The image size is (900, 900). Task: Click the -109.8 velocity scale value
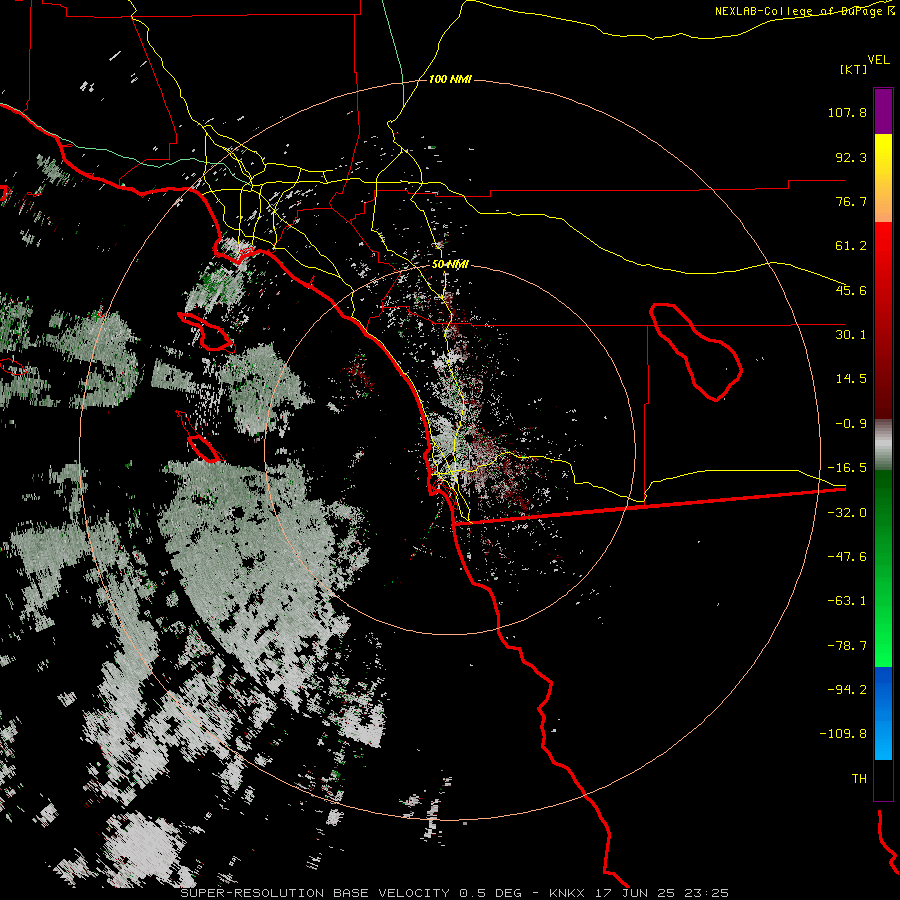pos(844,734)
